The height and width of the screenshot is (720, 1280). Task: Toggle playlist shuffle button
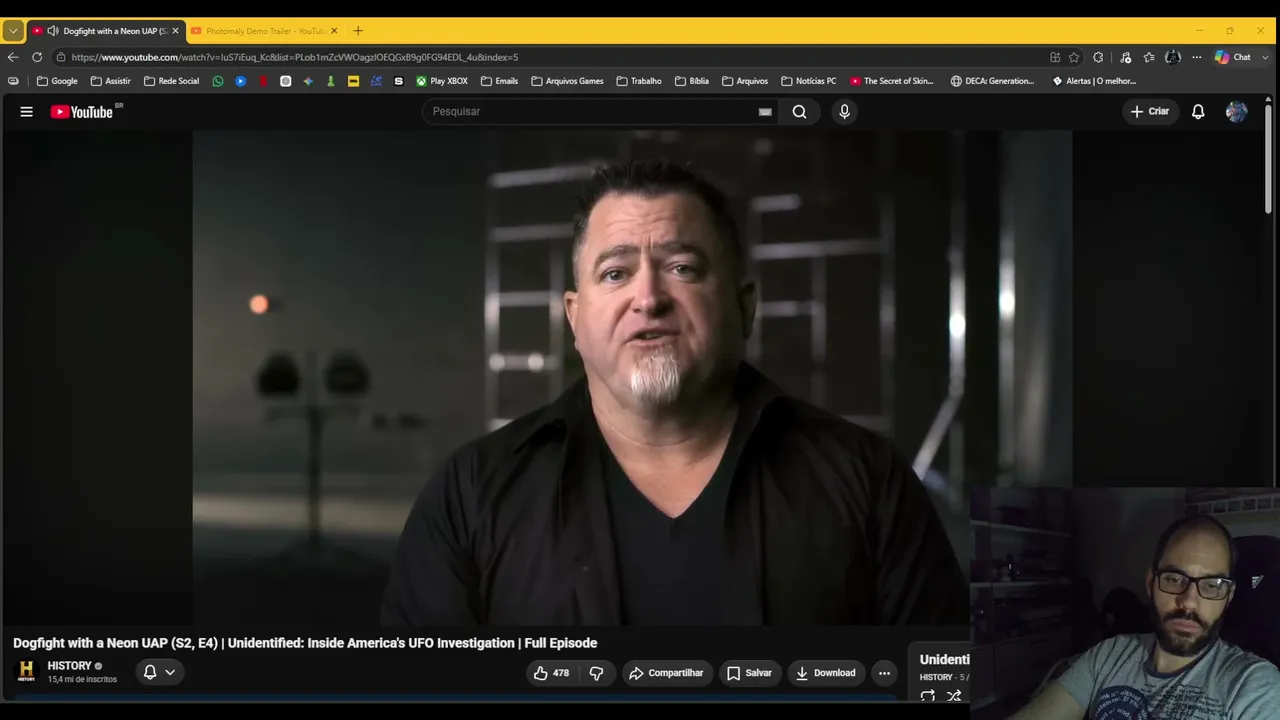(954, 696)
